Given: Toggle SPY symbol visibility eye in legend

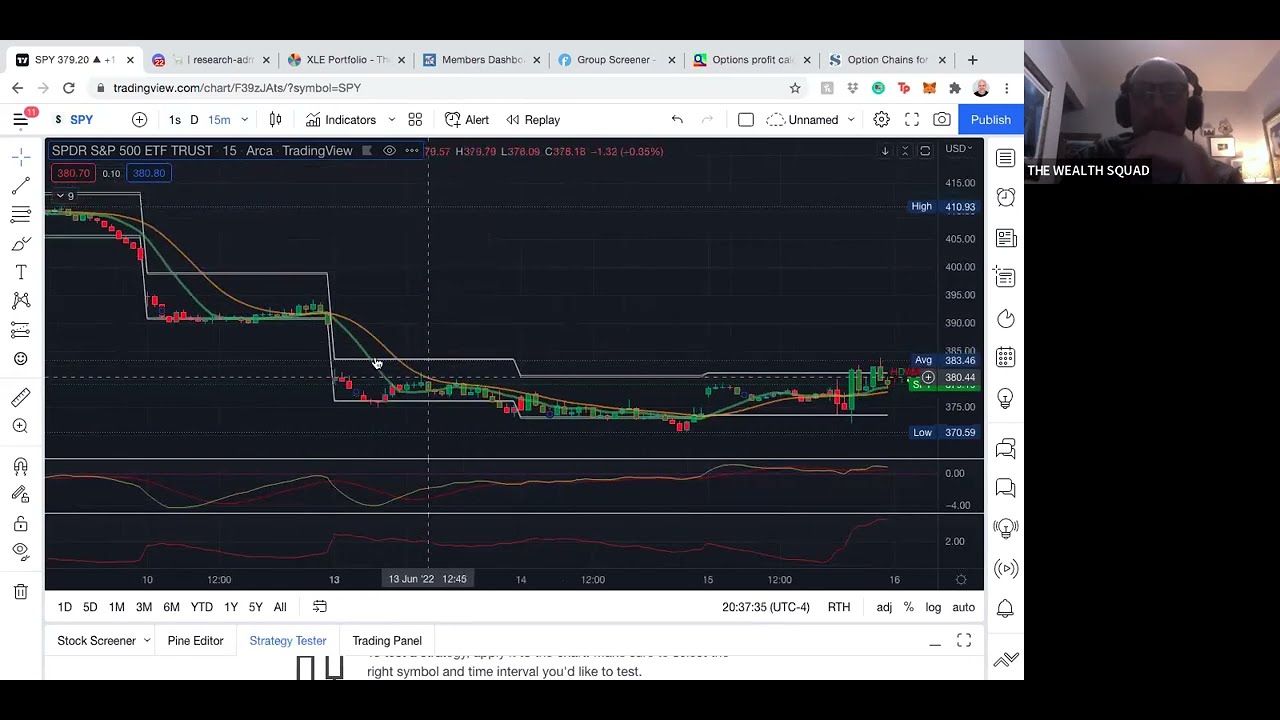Looking at the screenshot, I should tap(389, 151).
